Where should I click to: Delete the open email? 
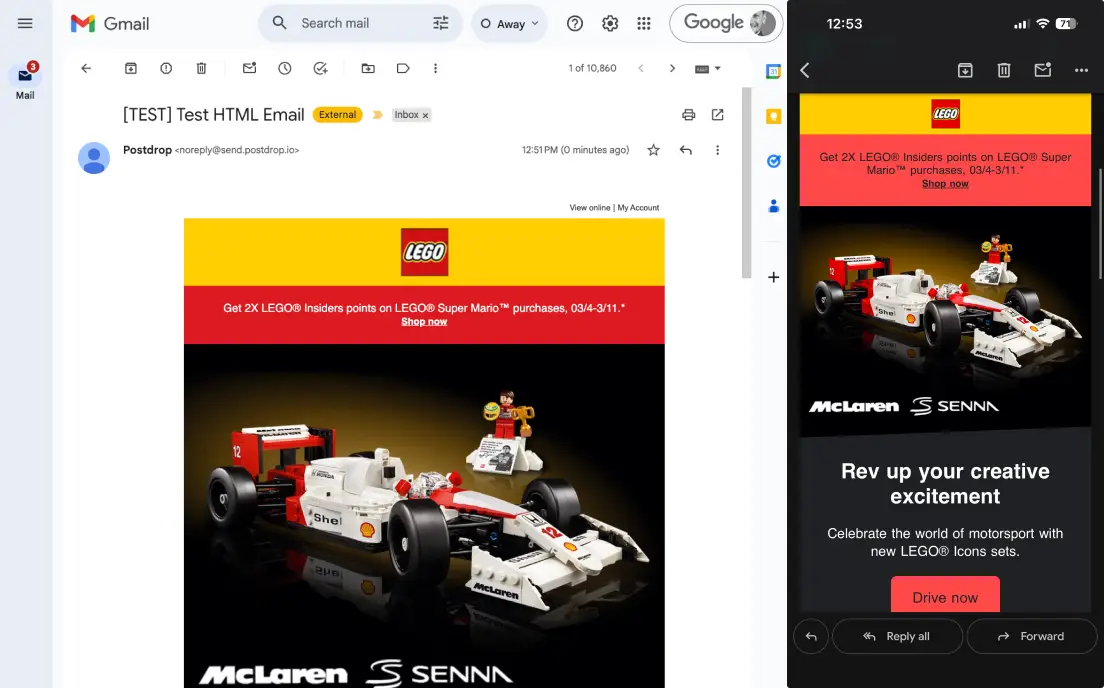coord(201,68)
